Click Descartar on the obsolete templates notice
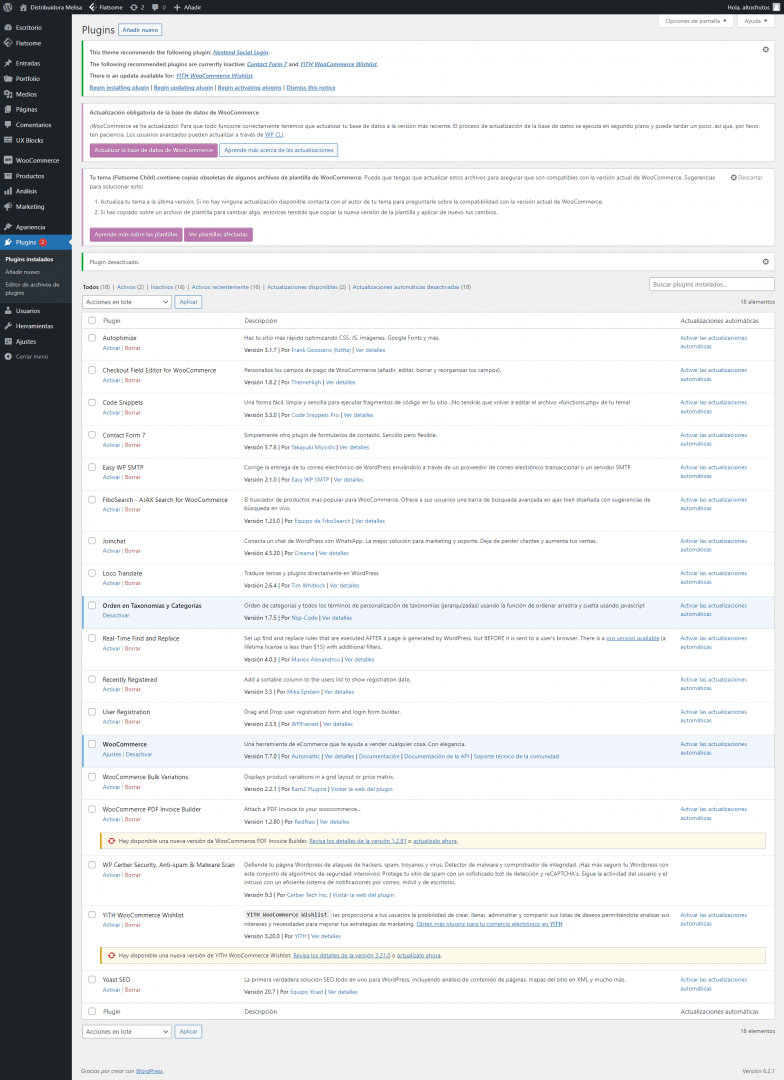 746,178
